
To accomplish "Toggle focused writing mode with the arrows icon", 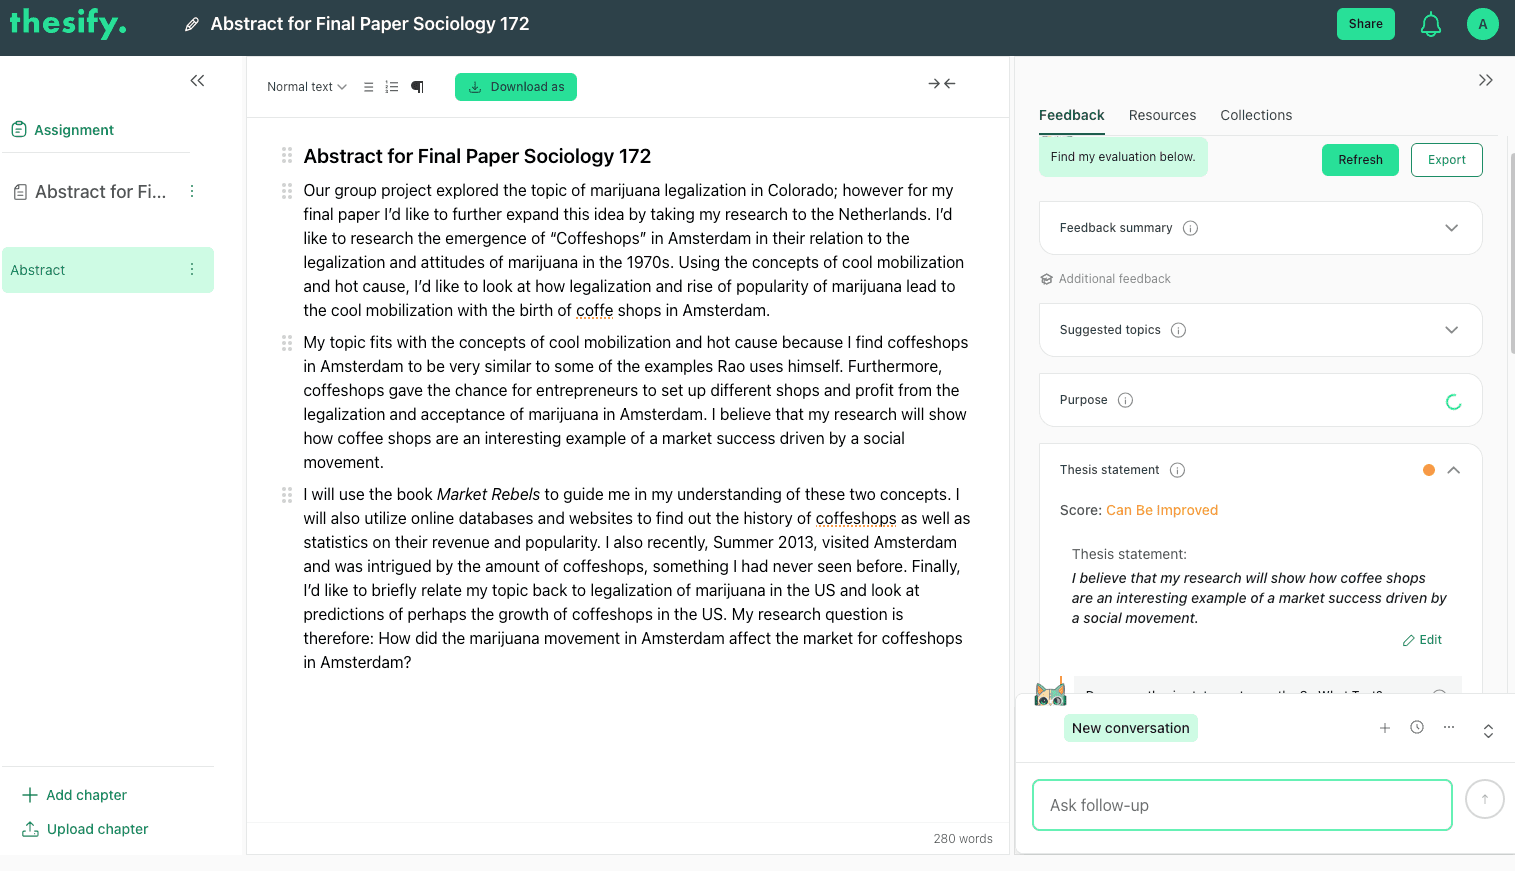I will coord(941,84).
